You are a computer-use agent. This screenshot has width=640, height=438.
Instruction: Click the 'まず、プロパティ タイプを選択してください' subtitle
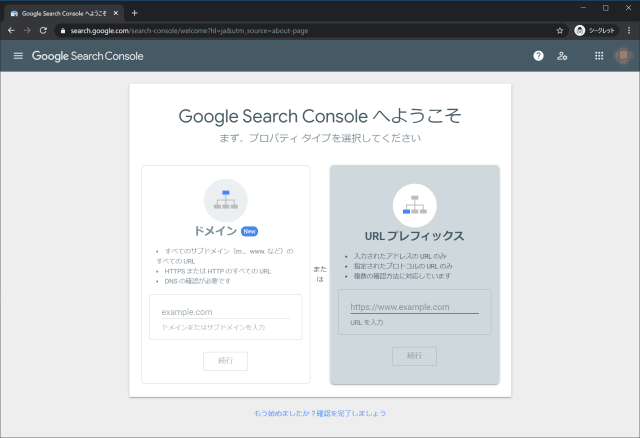tap(320, 138)
